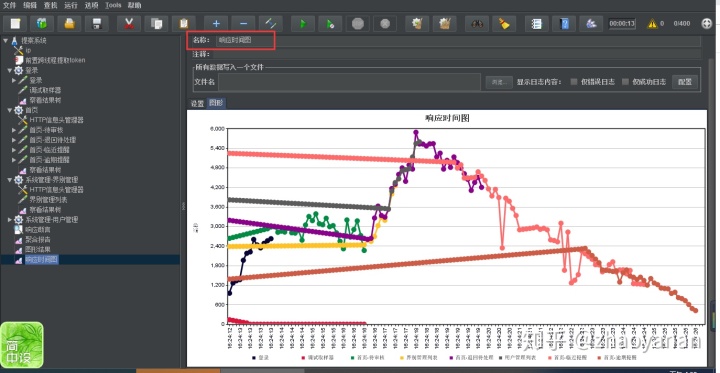Click the Clear results icon

[417, 23]
